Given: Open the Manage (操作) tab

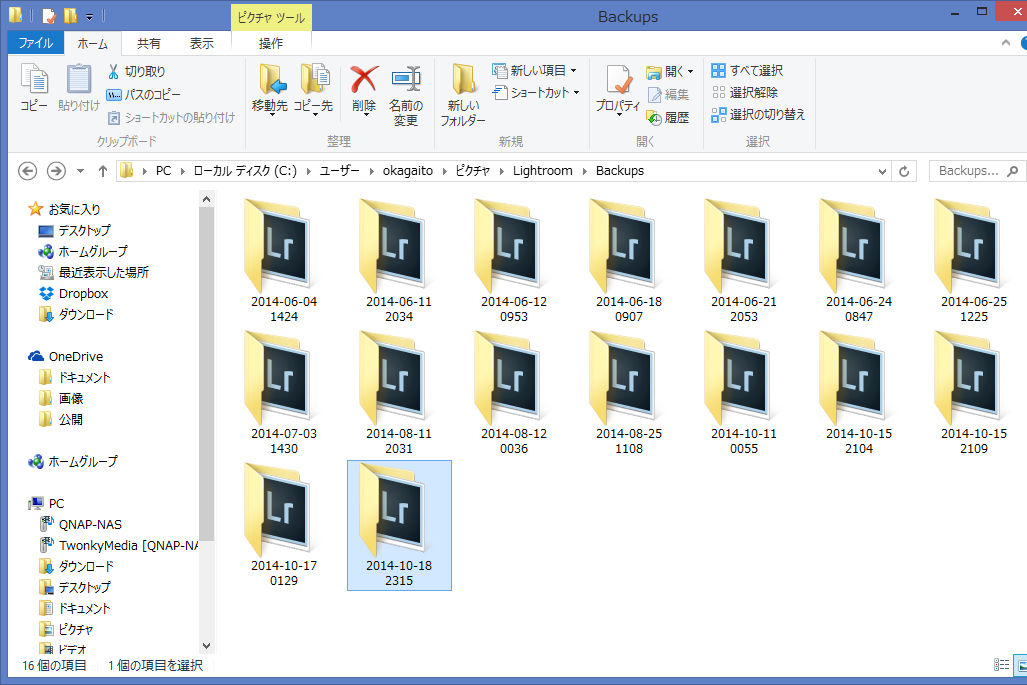Looking at the screenshot, I should tap(271, 43).
